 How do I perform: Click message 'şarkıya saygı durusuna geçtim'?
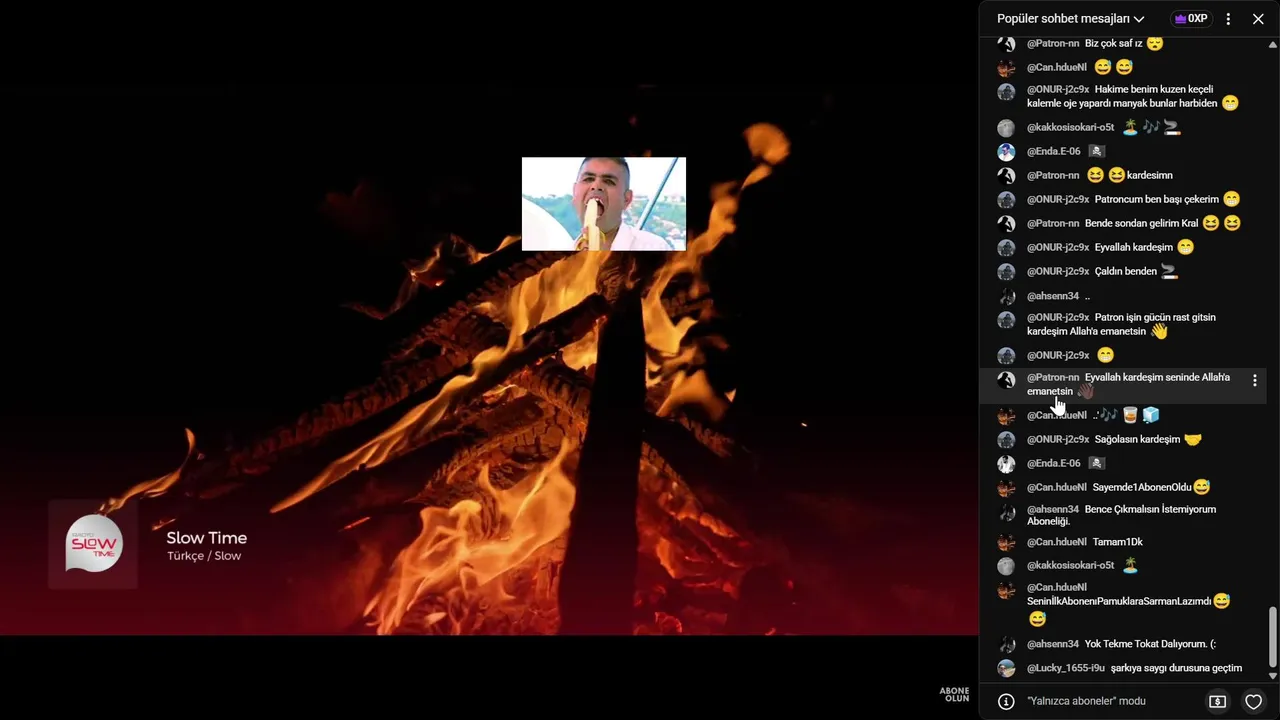tap(1176, 668)
